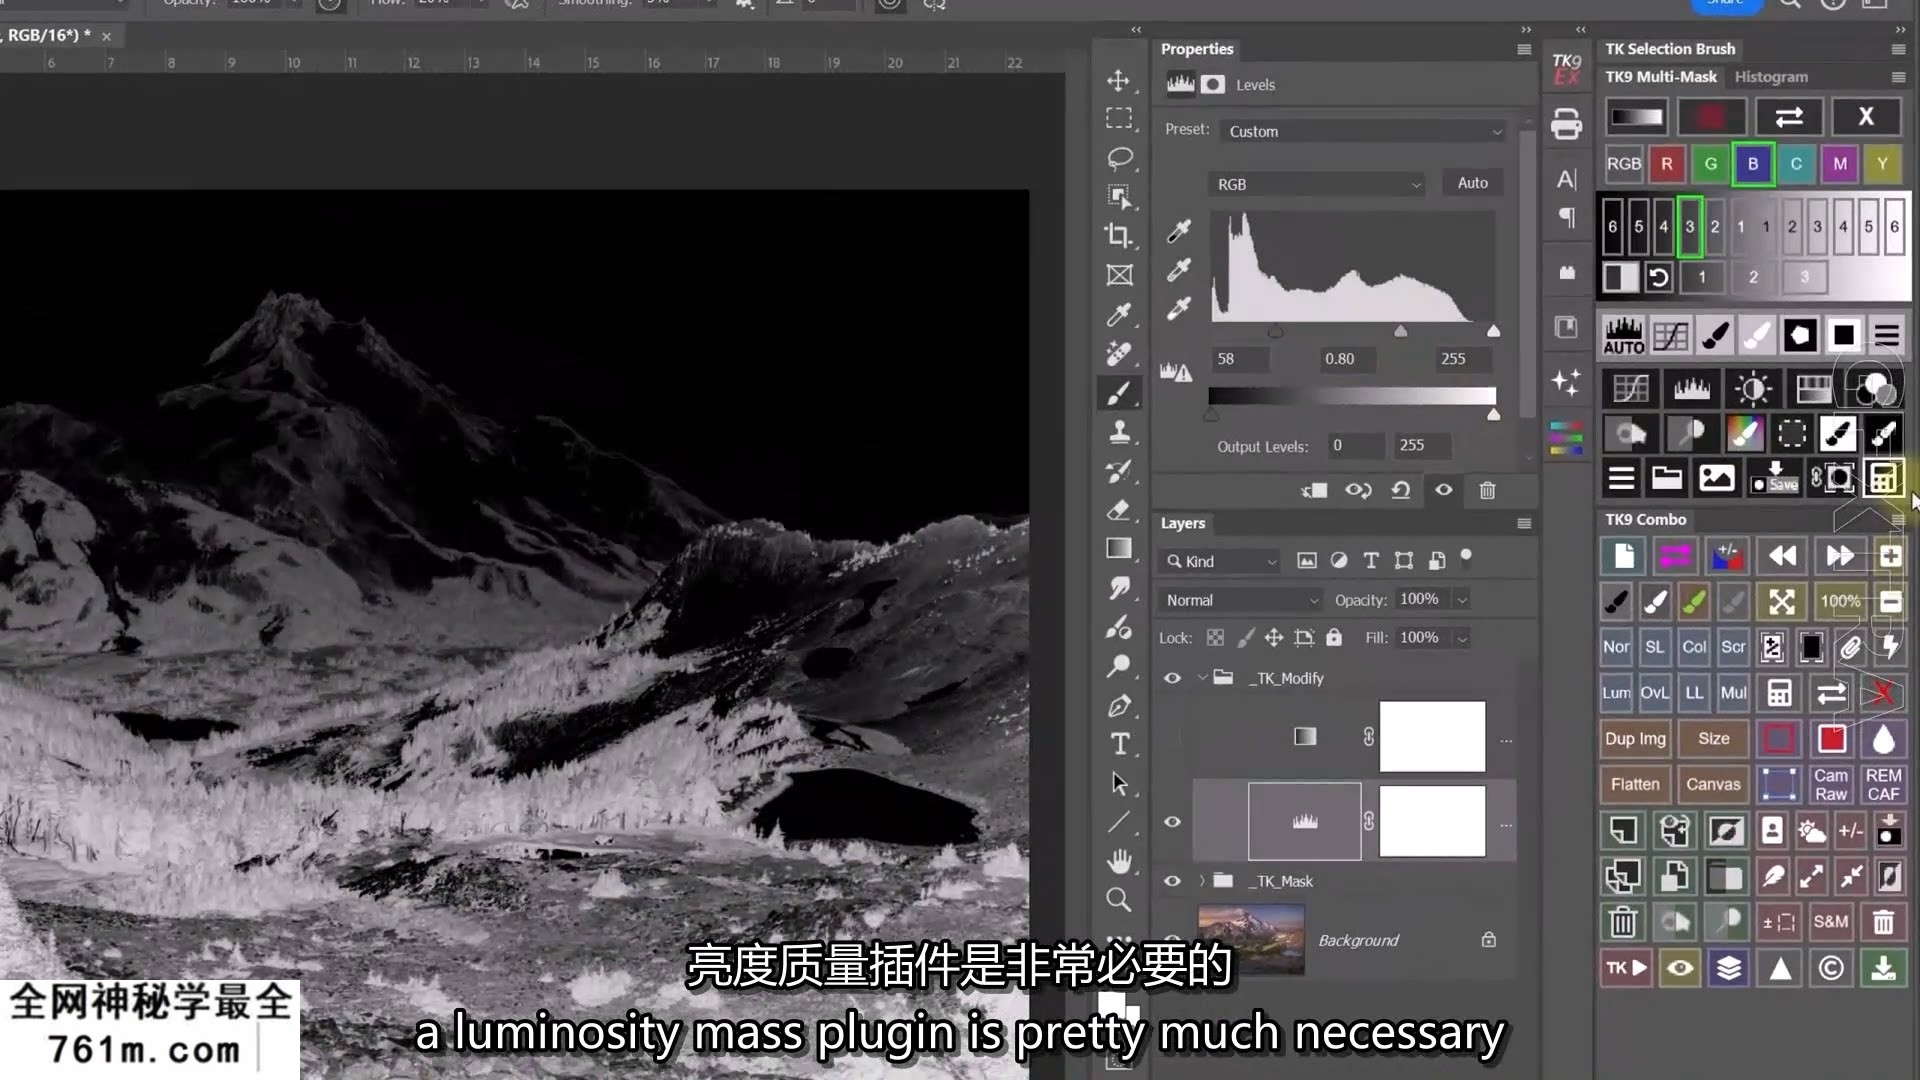Select the Crop tool
Screen dimensions: 1920x1080
pos(1119,236)
